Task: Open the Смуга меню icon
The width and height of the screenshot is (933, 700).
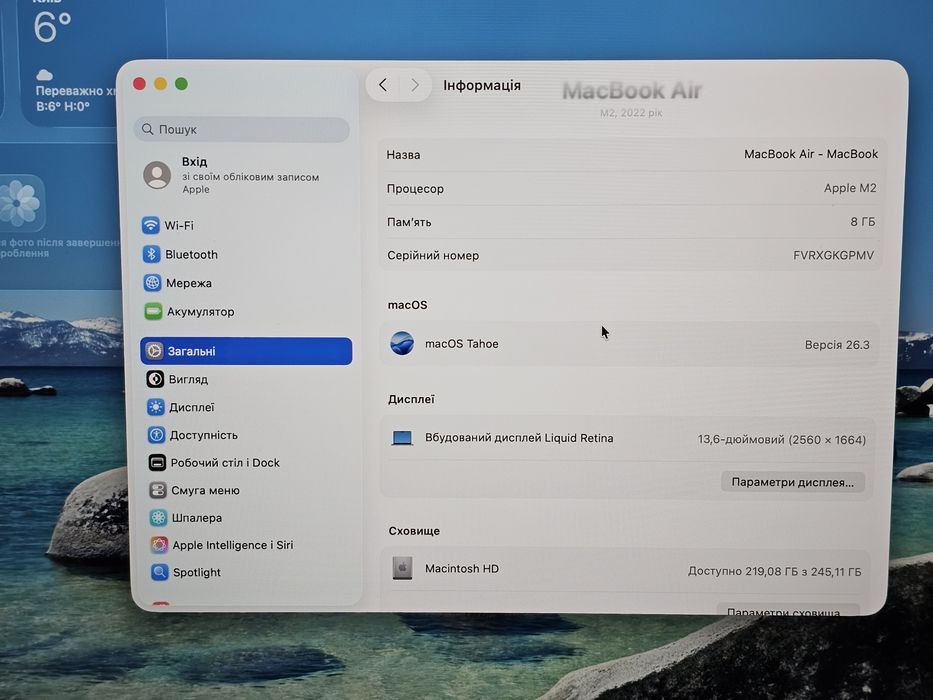Action: pos(158,490)
